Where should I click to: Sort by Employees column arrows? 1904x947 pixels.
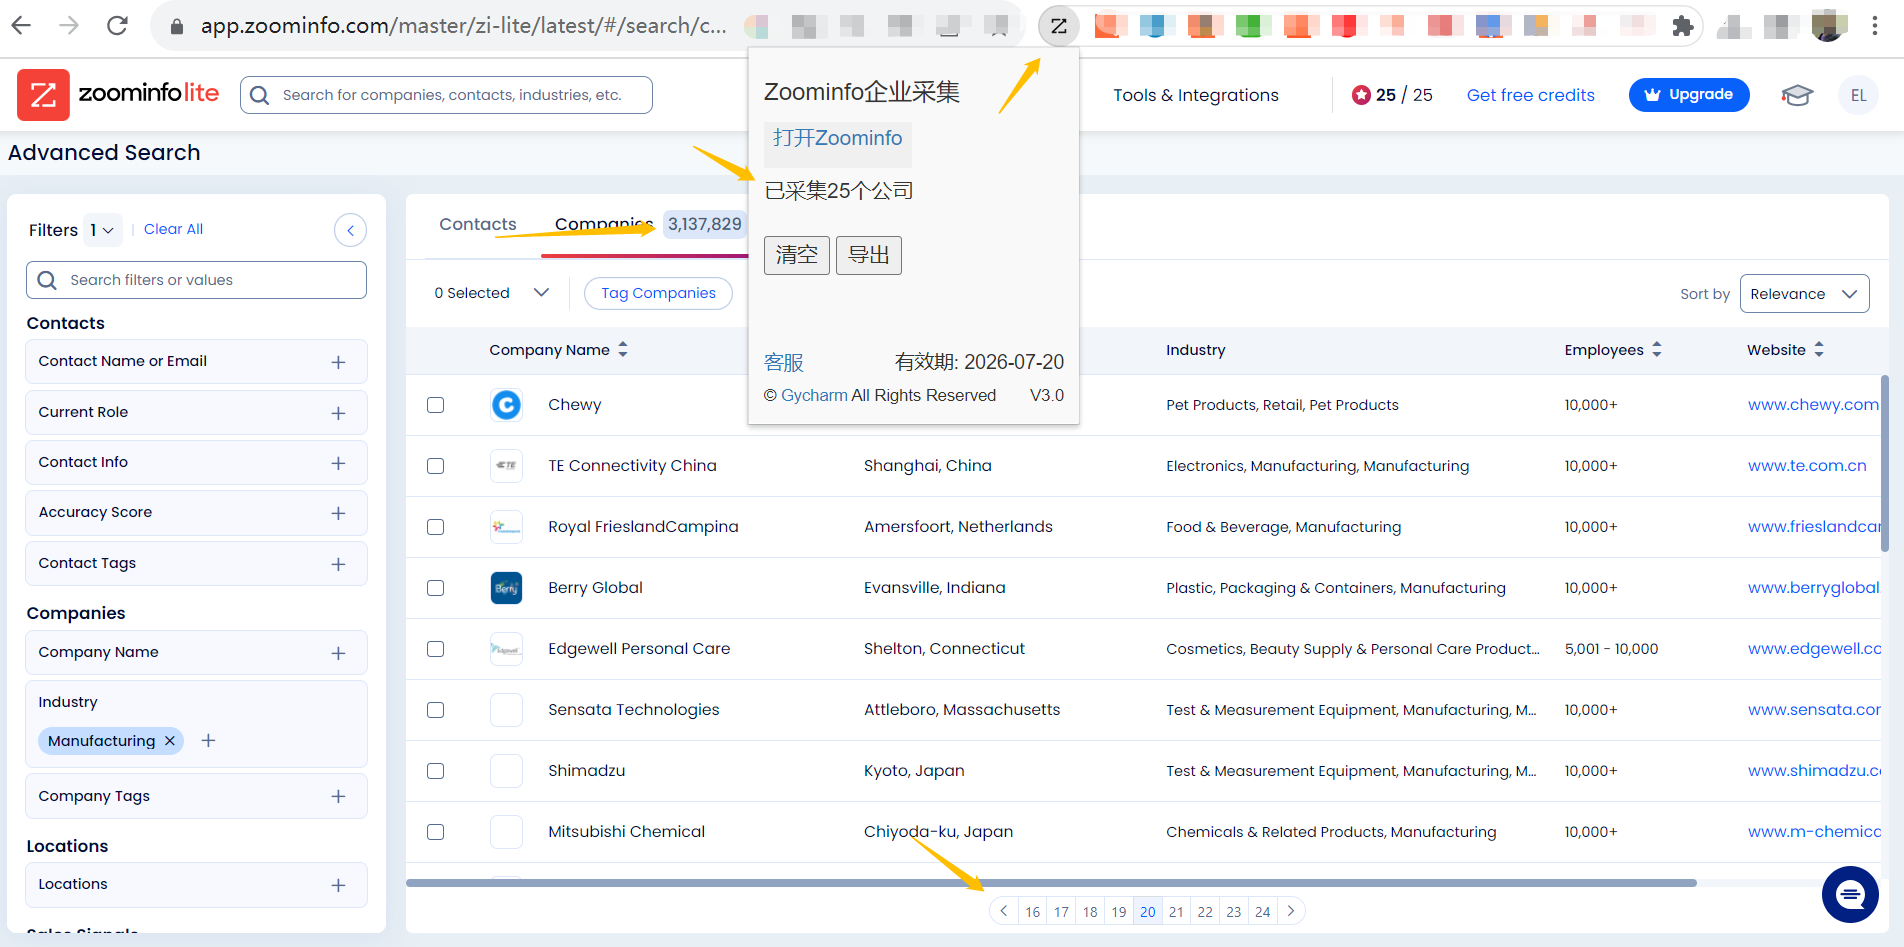[x=1657, y=349]
